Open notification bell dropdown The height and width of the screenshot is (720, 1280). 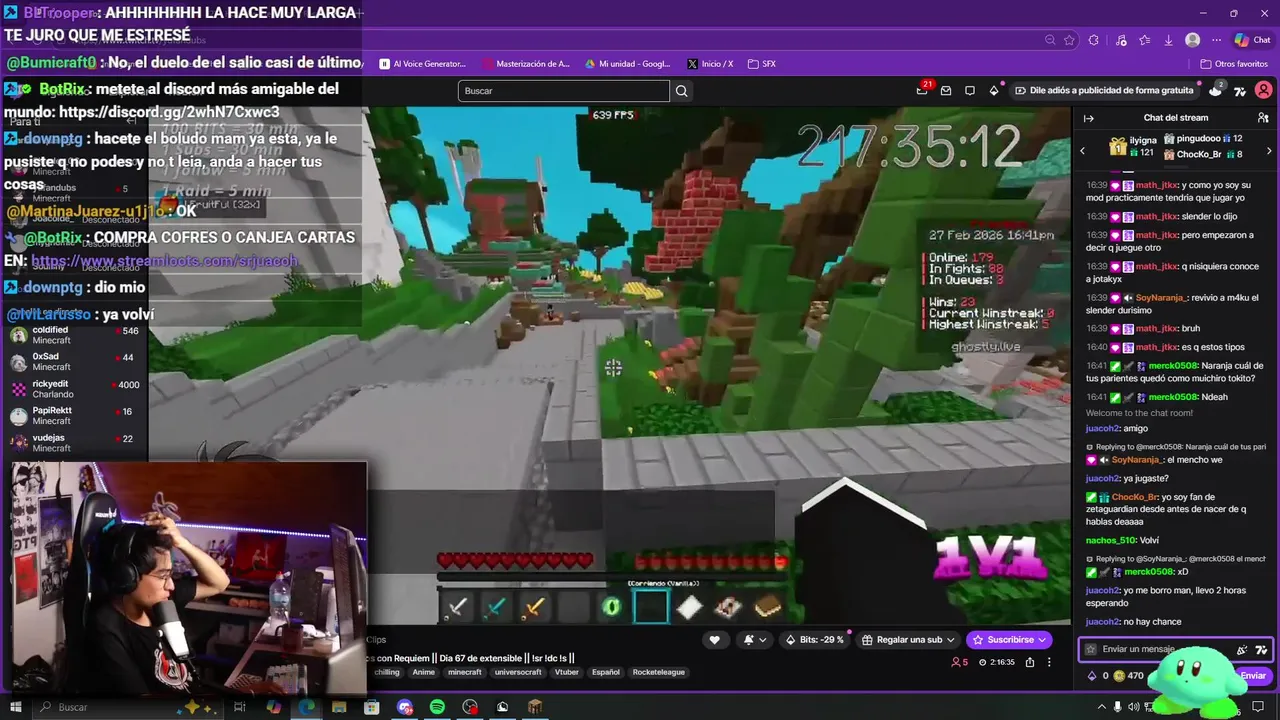tap(755, 640)
